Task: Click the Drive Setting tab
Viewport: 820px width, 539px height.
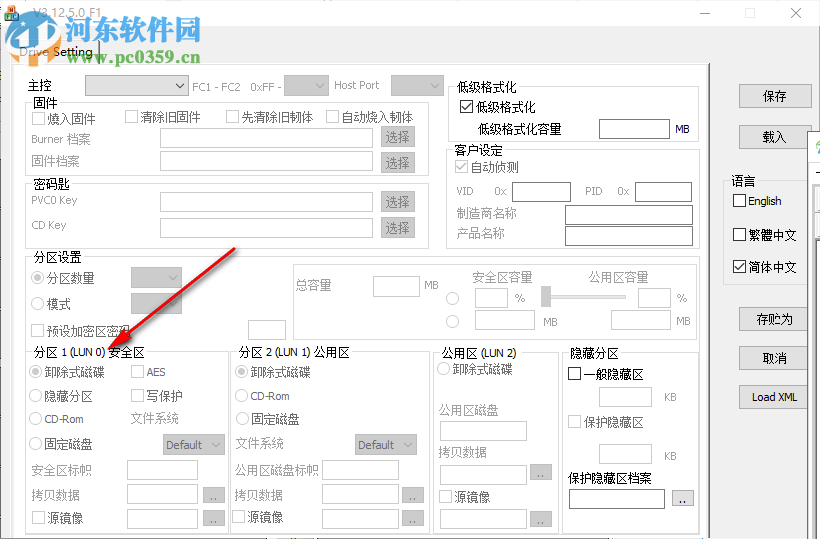Action: 56,52
